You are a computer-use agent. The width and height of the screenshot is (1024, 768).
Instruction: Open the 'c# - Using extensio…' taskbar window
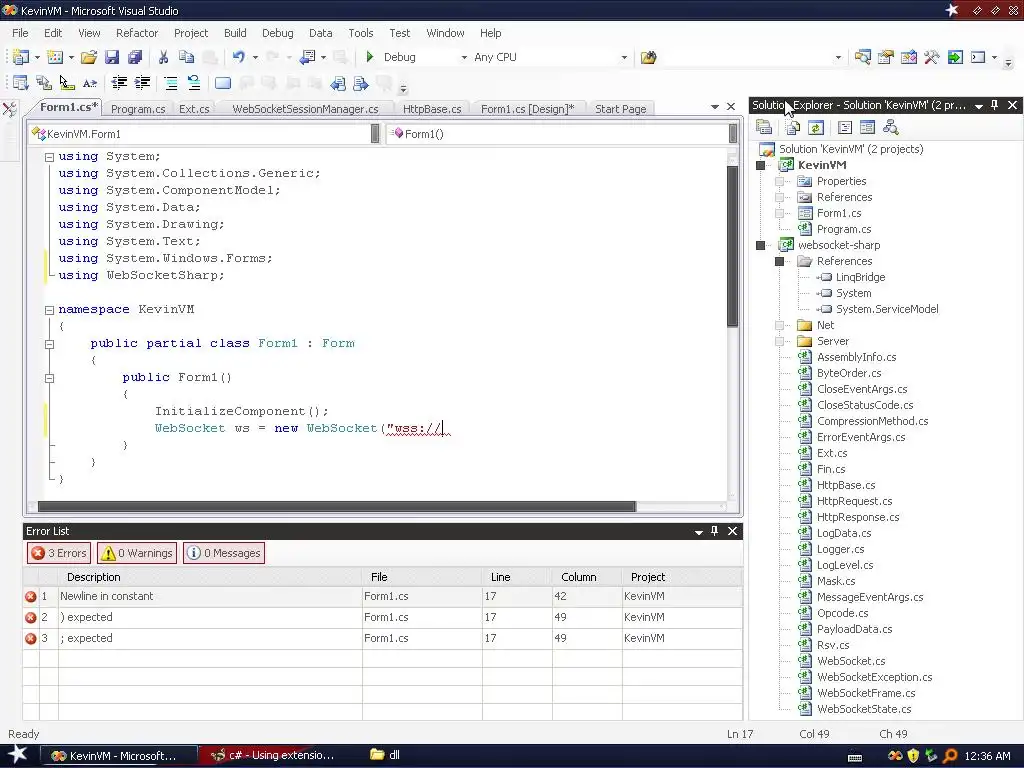(x=272, y=756)
